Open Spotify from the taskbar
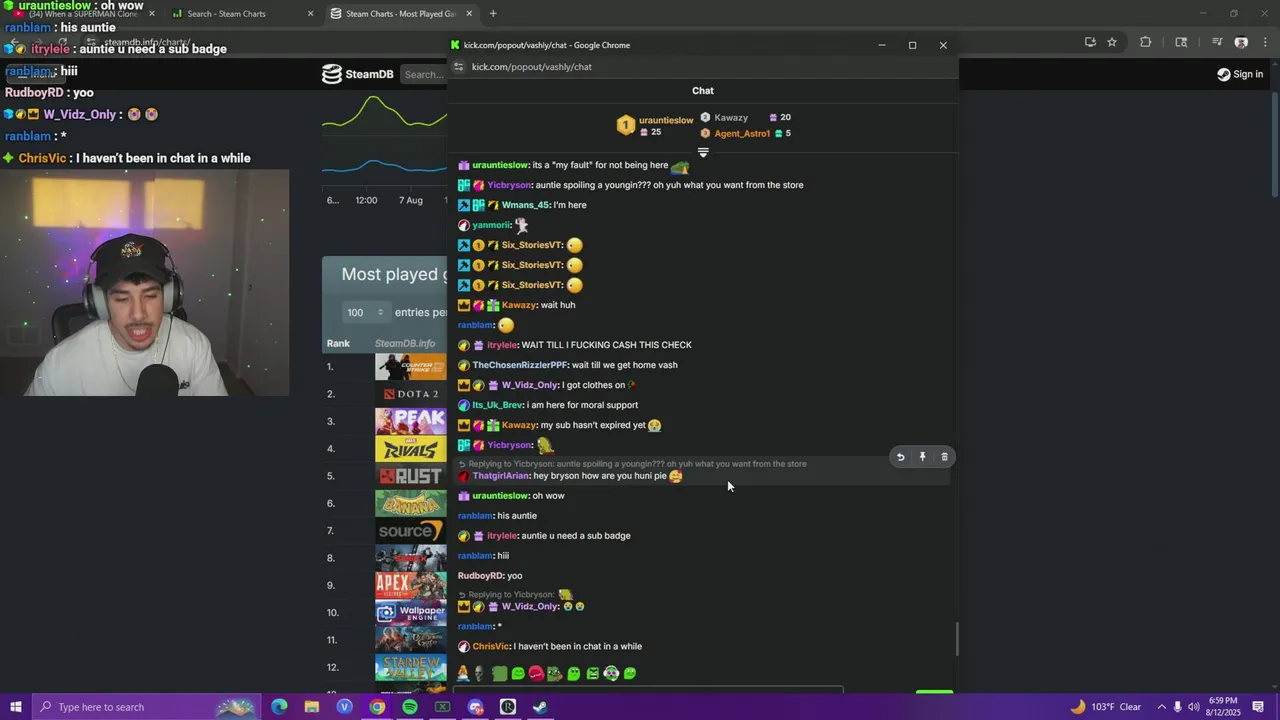 (410, 707)
